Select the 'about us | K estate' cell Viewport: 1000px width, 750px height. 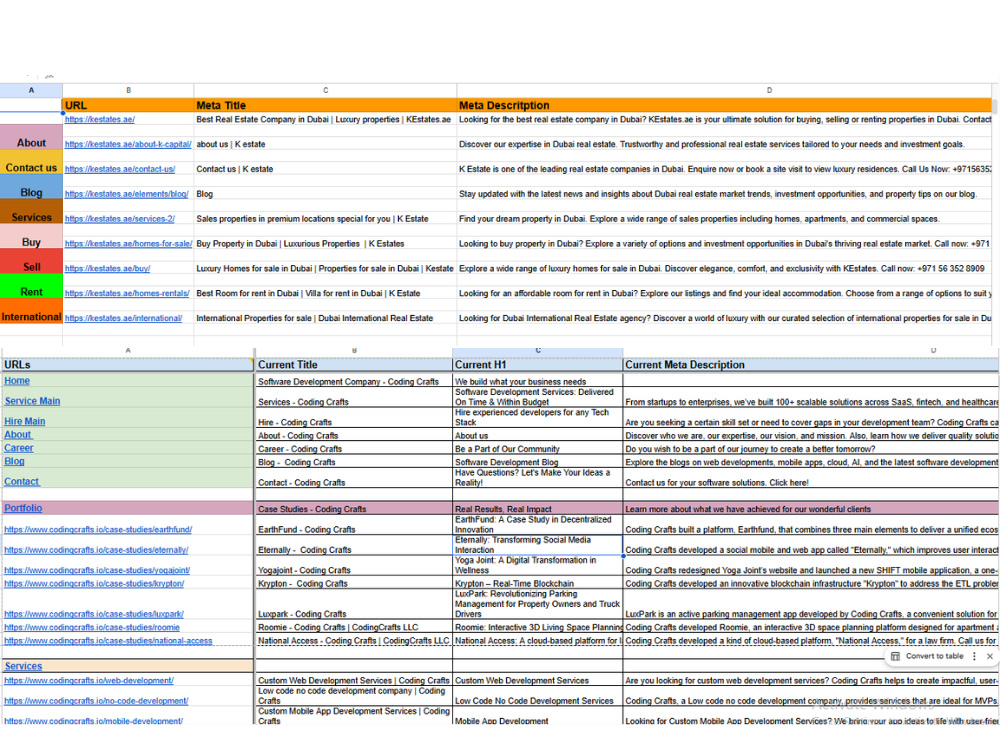pyautogui.click(x=325, y=144)
